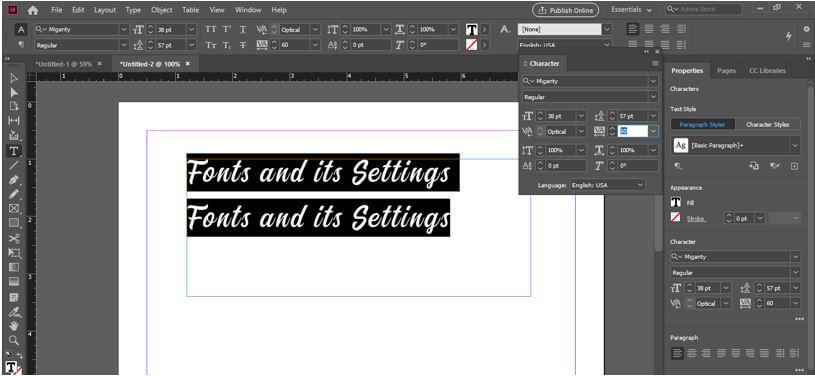Open the Type menu
This screenshot has height=376, width=815.
133,10
